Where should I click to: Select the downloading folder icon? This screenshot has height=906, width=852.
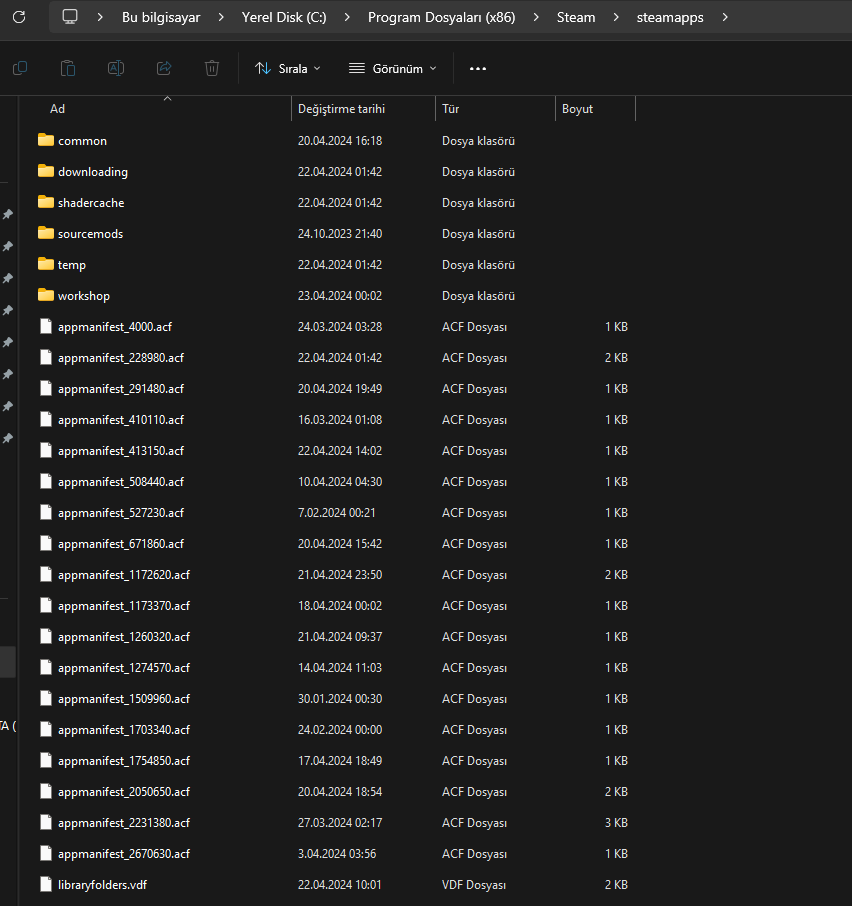[x=46, y=171]
